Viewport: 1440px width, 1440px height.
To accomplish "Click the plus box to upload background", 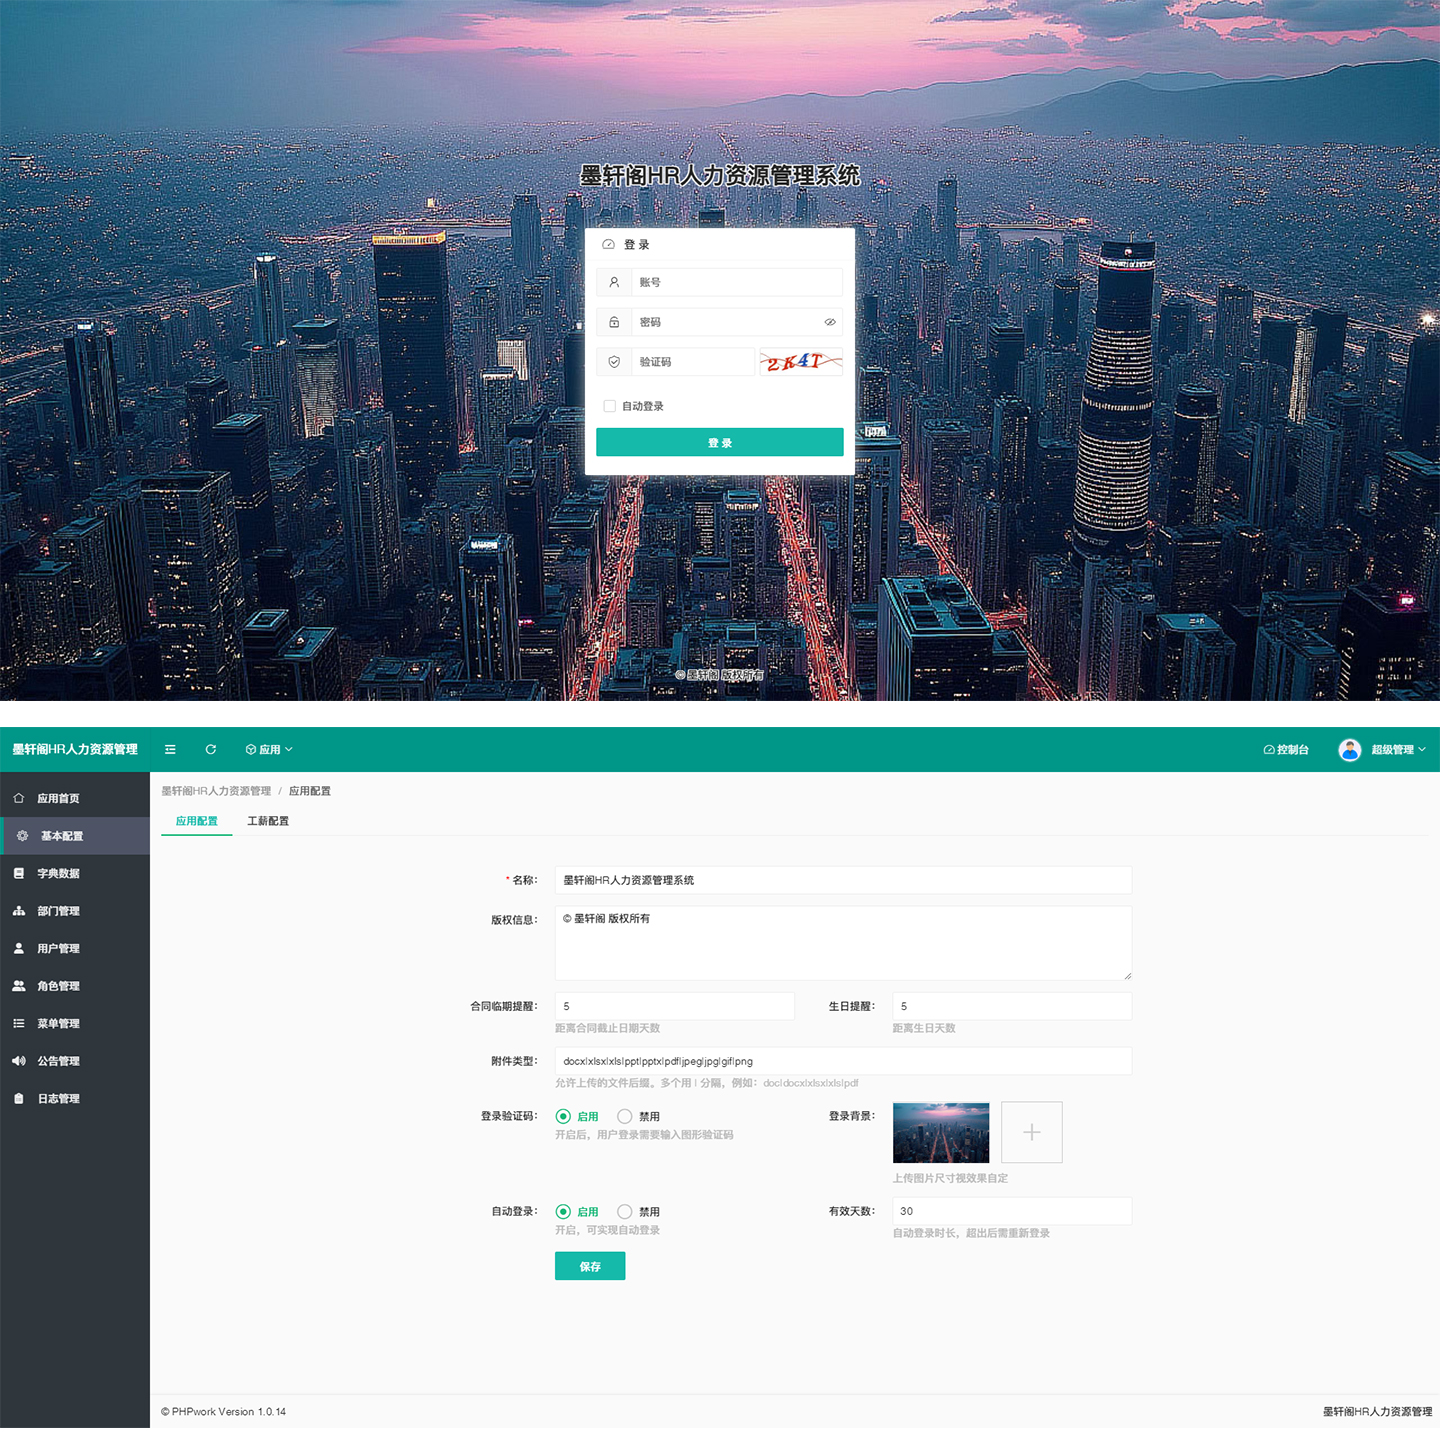I will [x=1031, y=1132].
